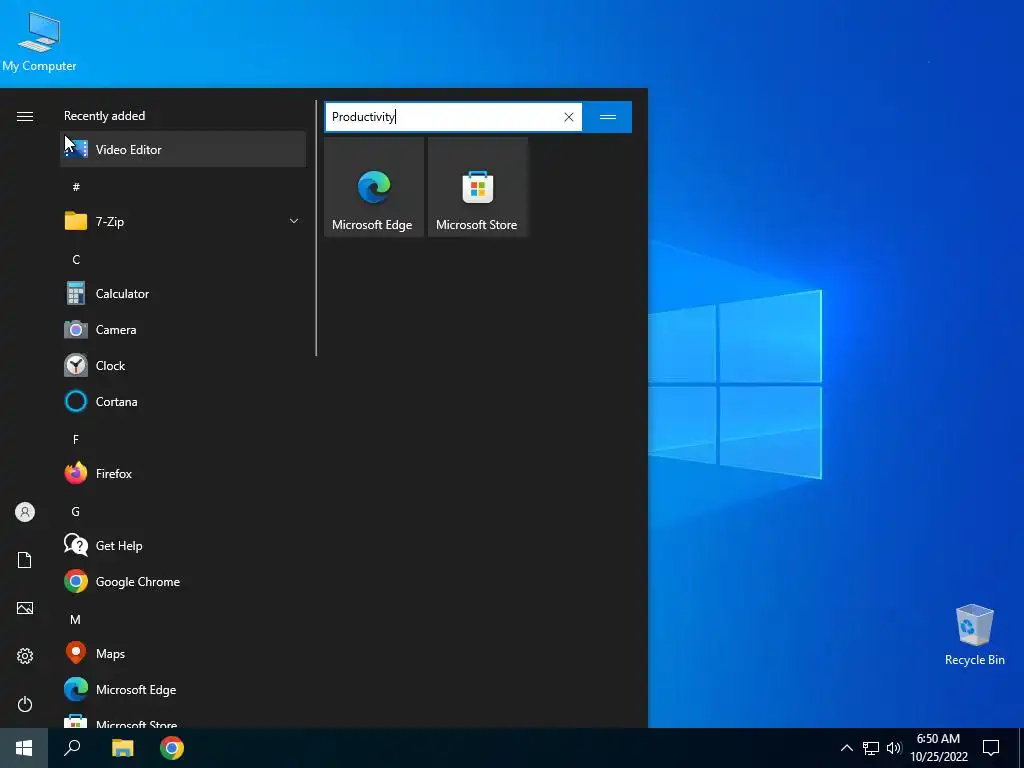The image size is (1024, 768).
Task: Click the 'F' letter header
Action: pyautogui.click(x=76, y=440)
